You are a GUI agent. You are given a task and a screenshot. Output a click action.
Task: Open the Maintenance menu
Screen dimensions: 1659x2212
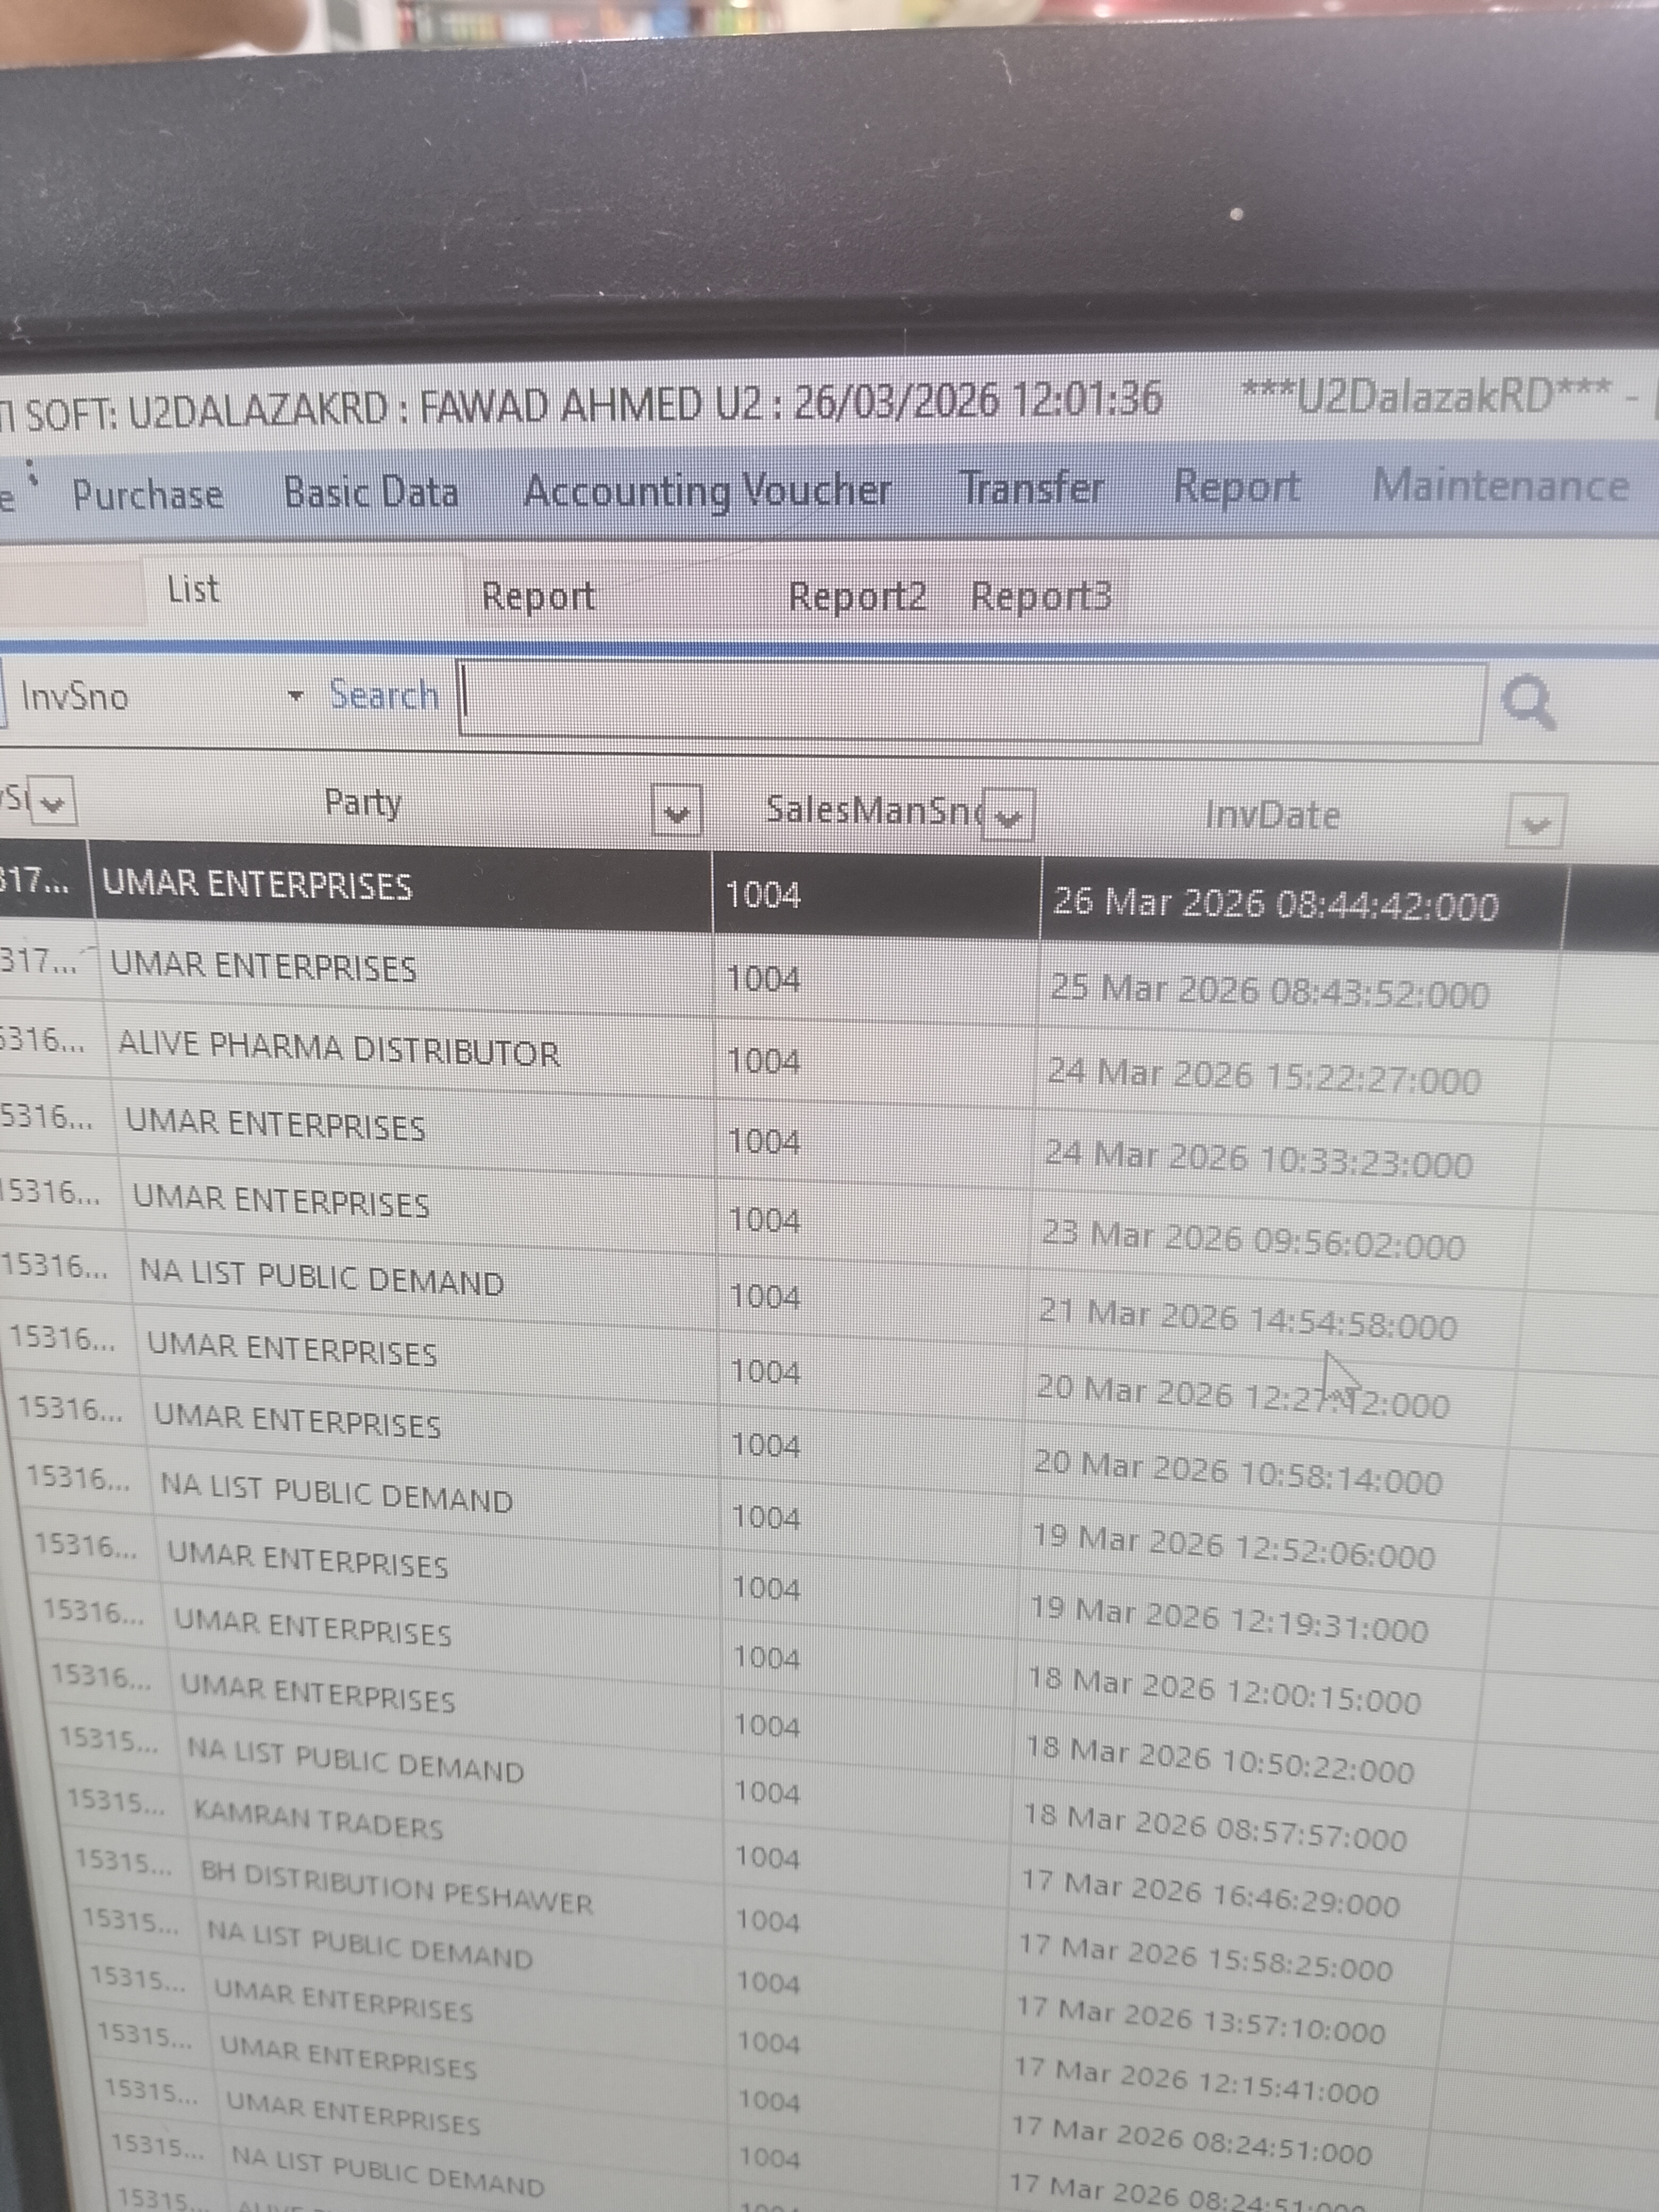(x=1500, y=485)
